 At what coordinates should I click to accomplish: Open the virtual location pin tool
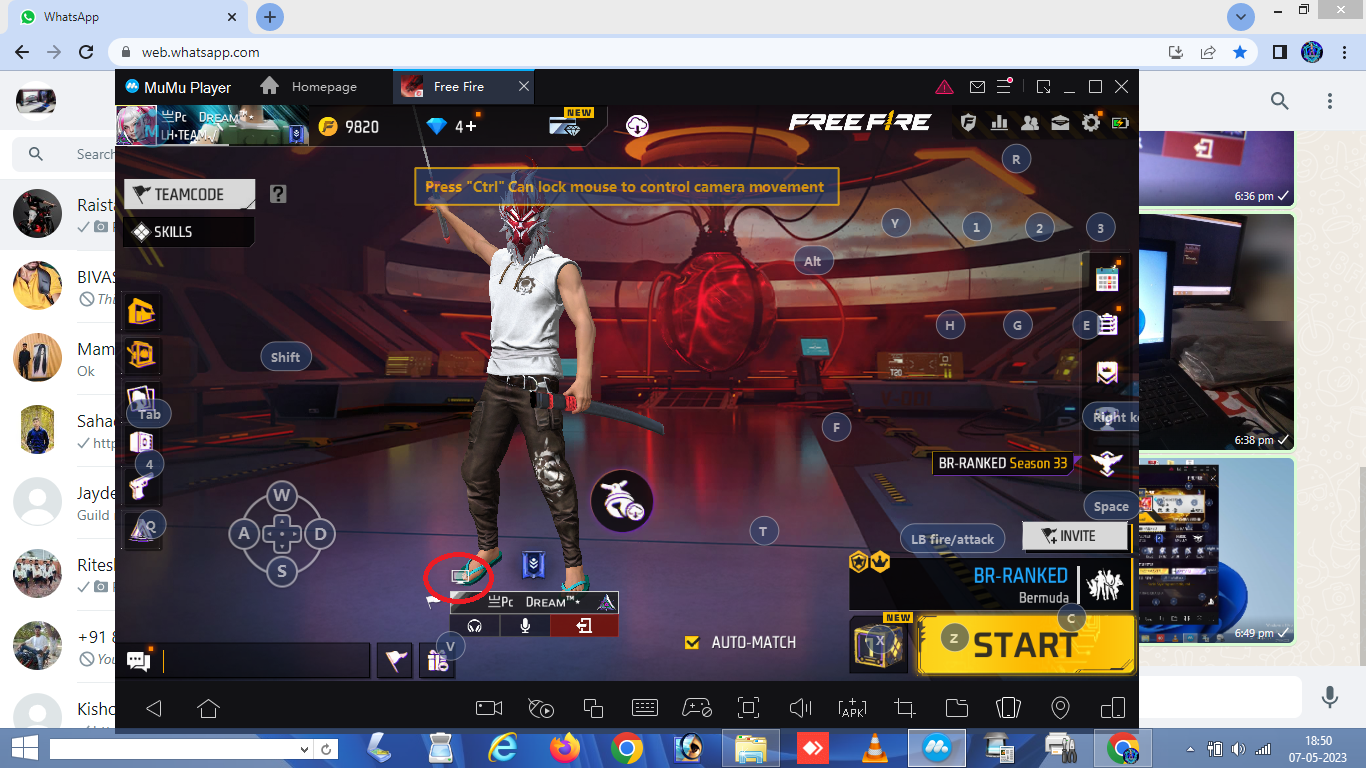(1060, 708)
